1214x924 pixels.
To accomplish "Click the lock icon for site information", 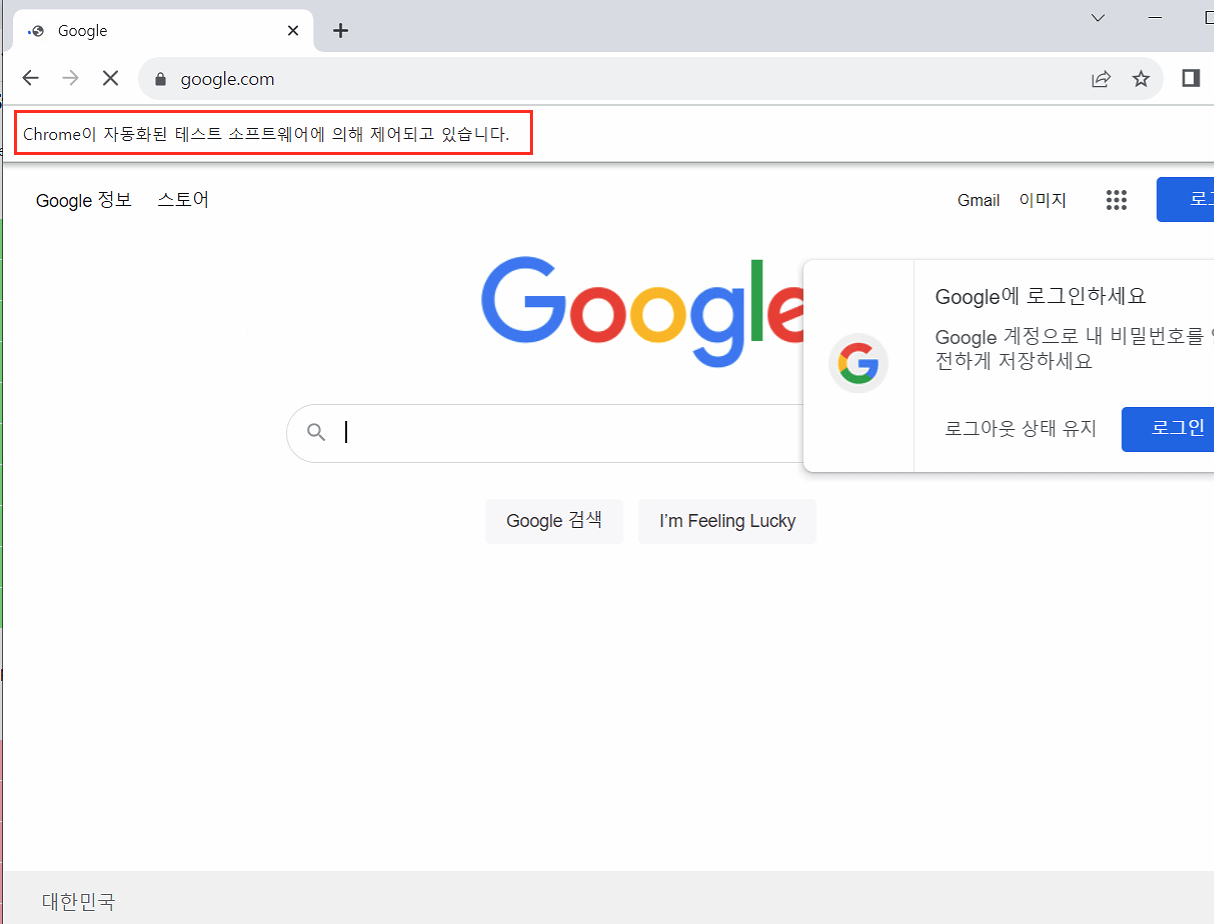I will point(159,79).
